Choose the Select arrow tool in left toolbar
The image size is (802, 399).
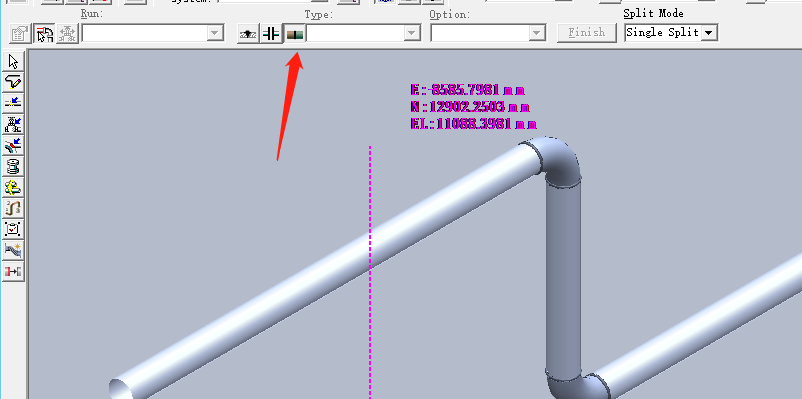[13, 62]
